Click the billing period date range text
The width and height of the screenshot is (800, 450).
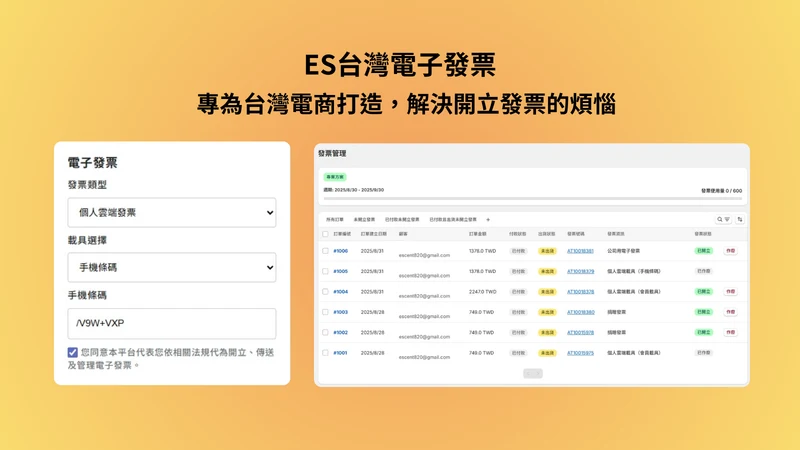tap(354, 190)
